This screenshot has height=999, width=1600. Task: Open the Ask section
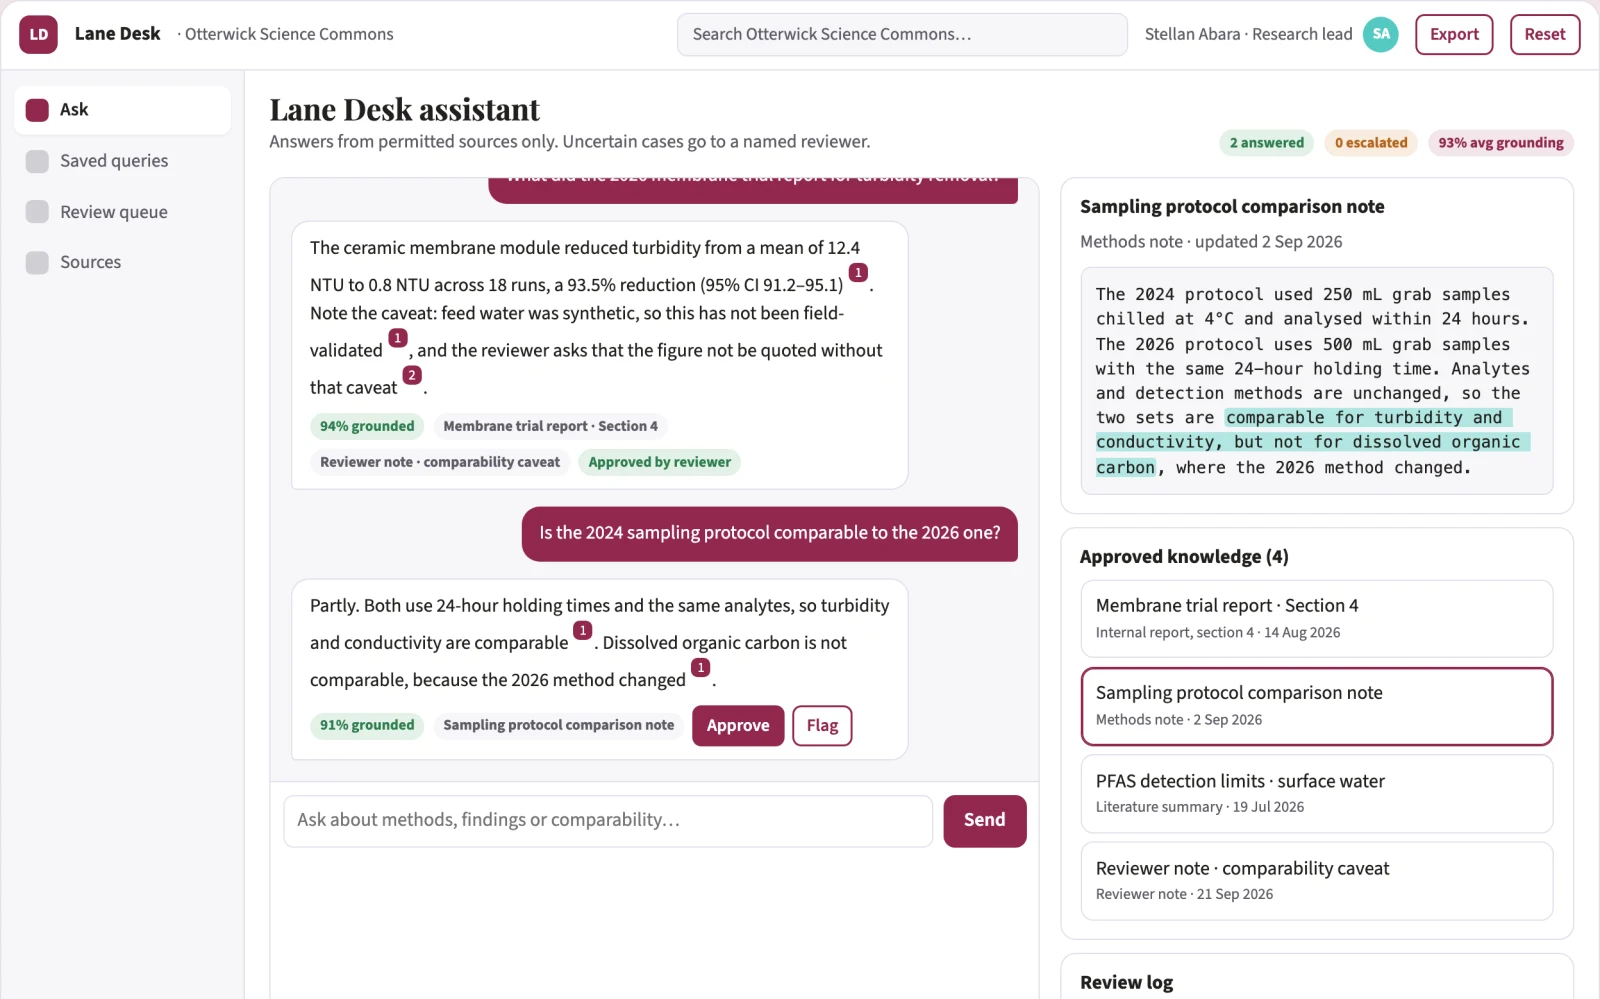pos(122,110)
